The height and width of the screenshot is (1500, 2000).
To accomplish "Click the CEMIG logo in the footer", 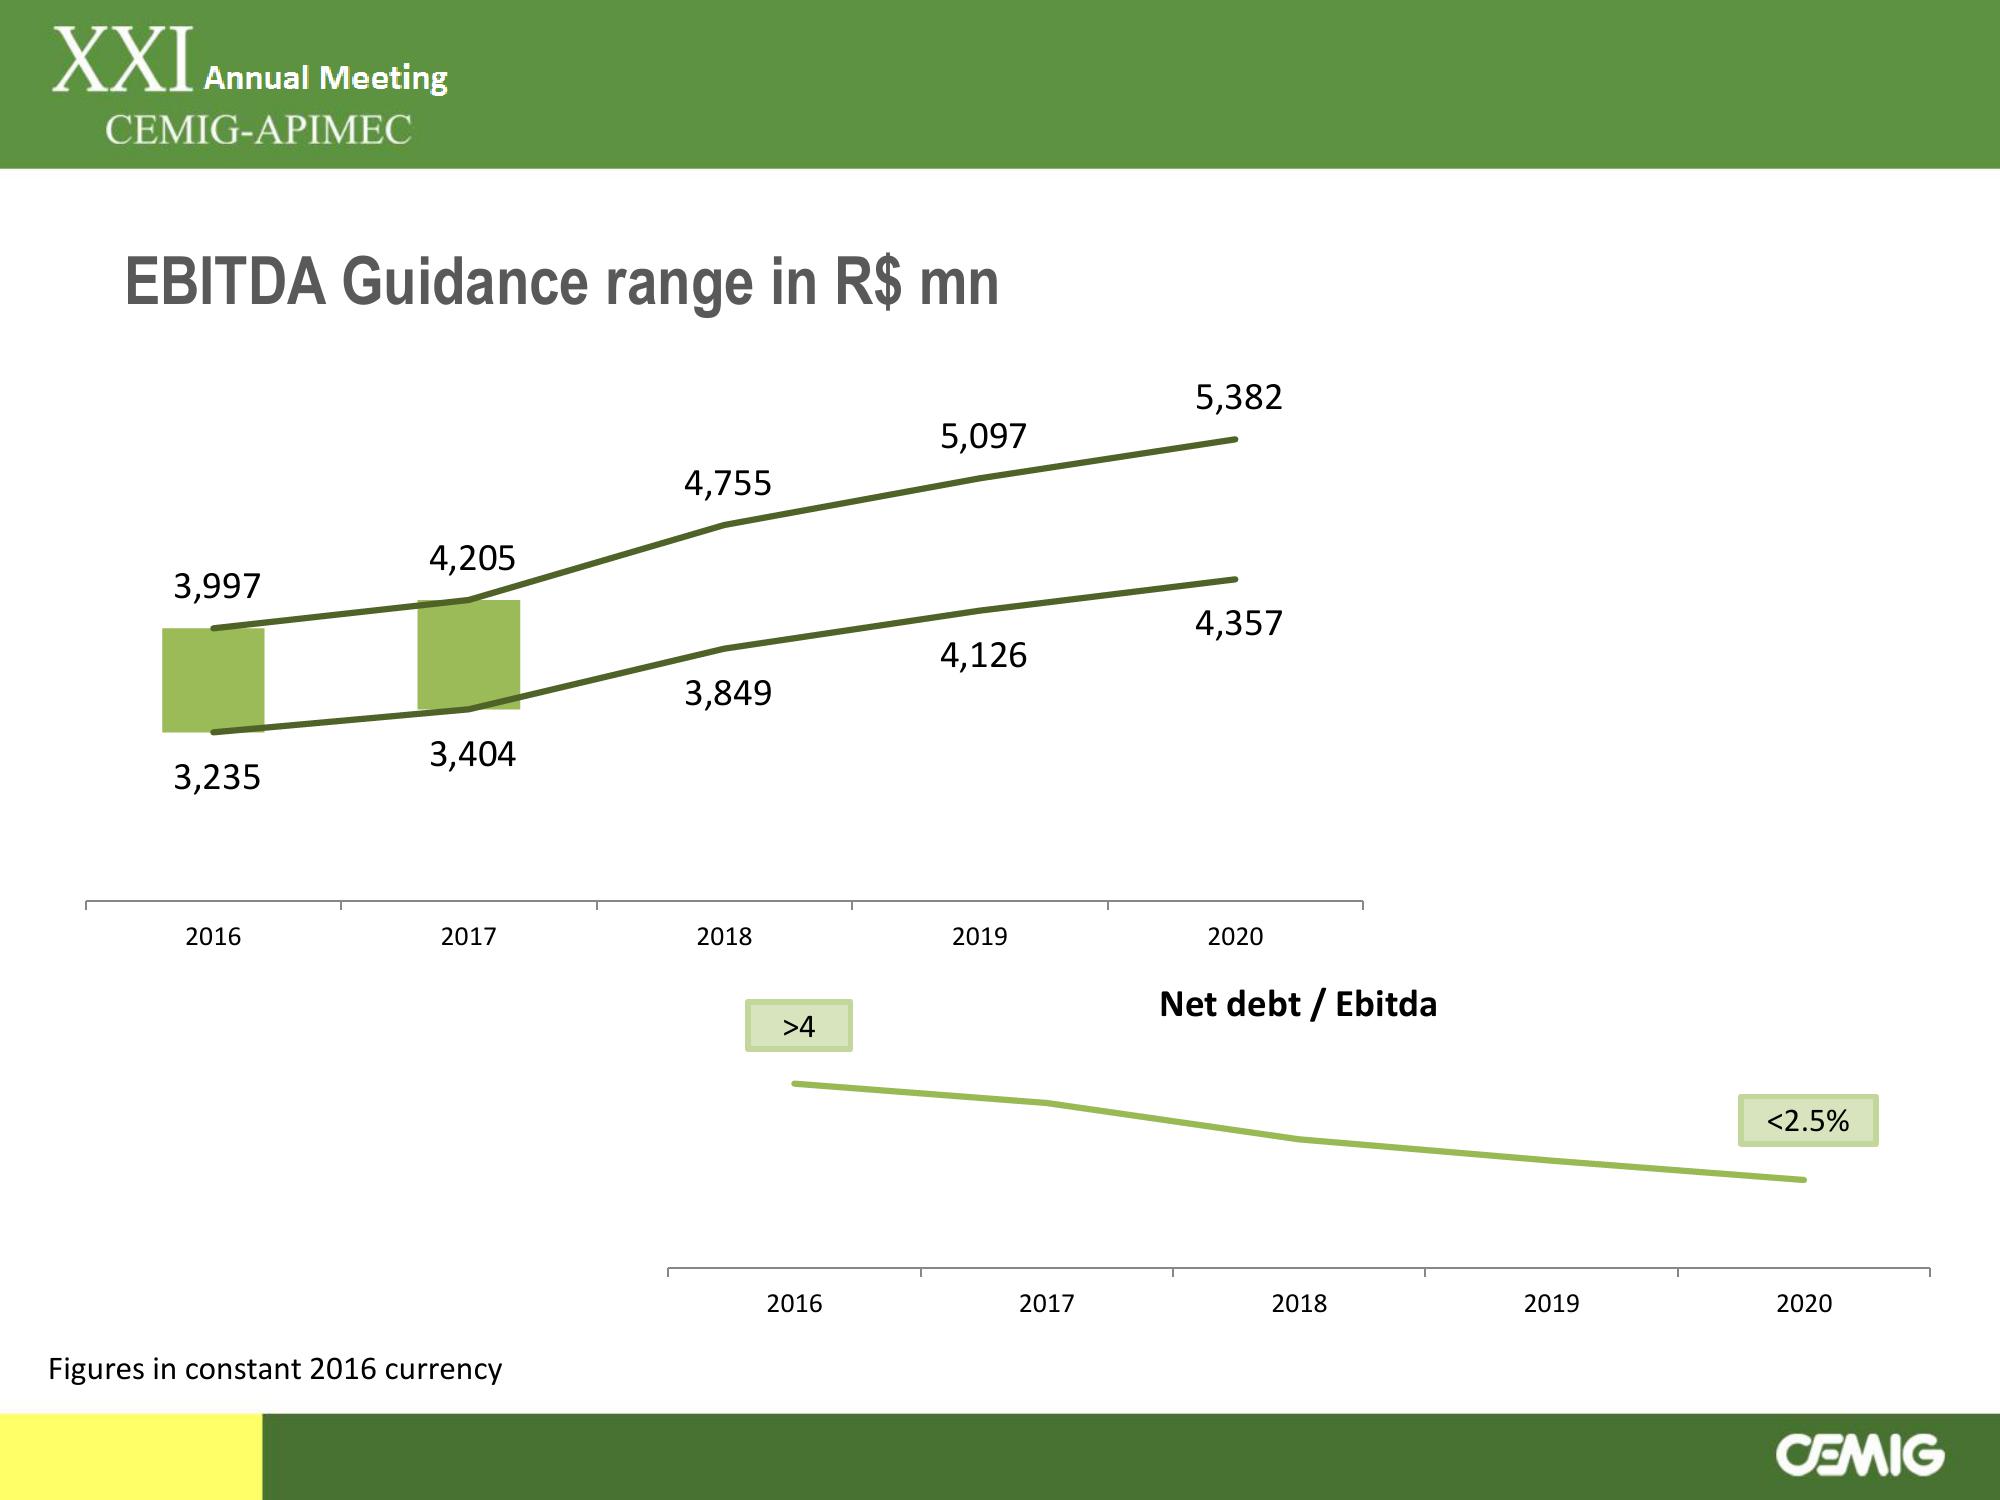I will click(1860, 1455).
